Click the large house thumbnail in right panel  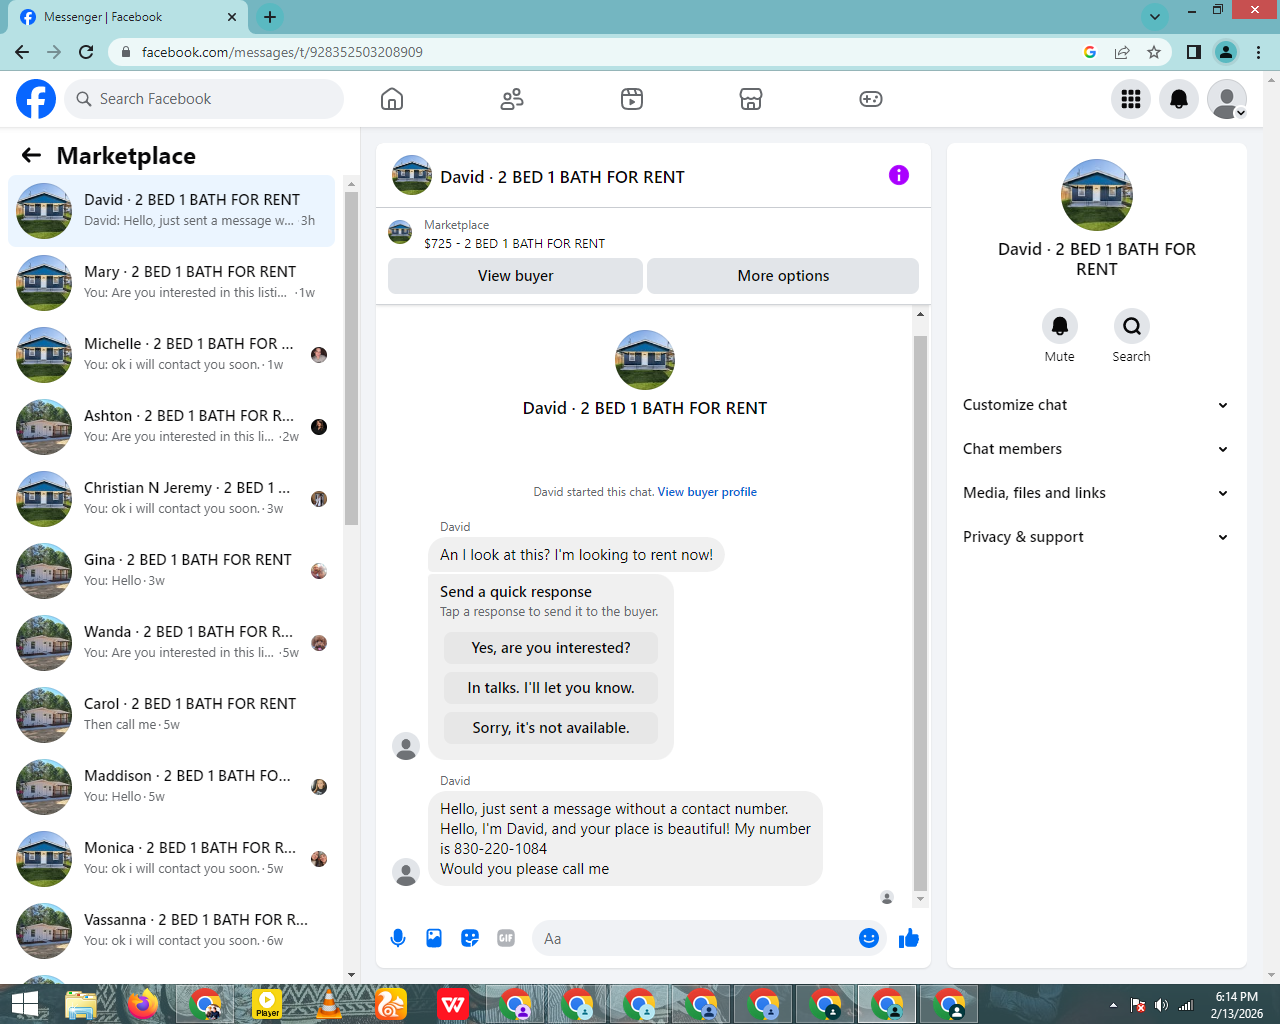1097,195
